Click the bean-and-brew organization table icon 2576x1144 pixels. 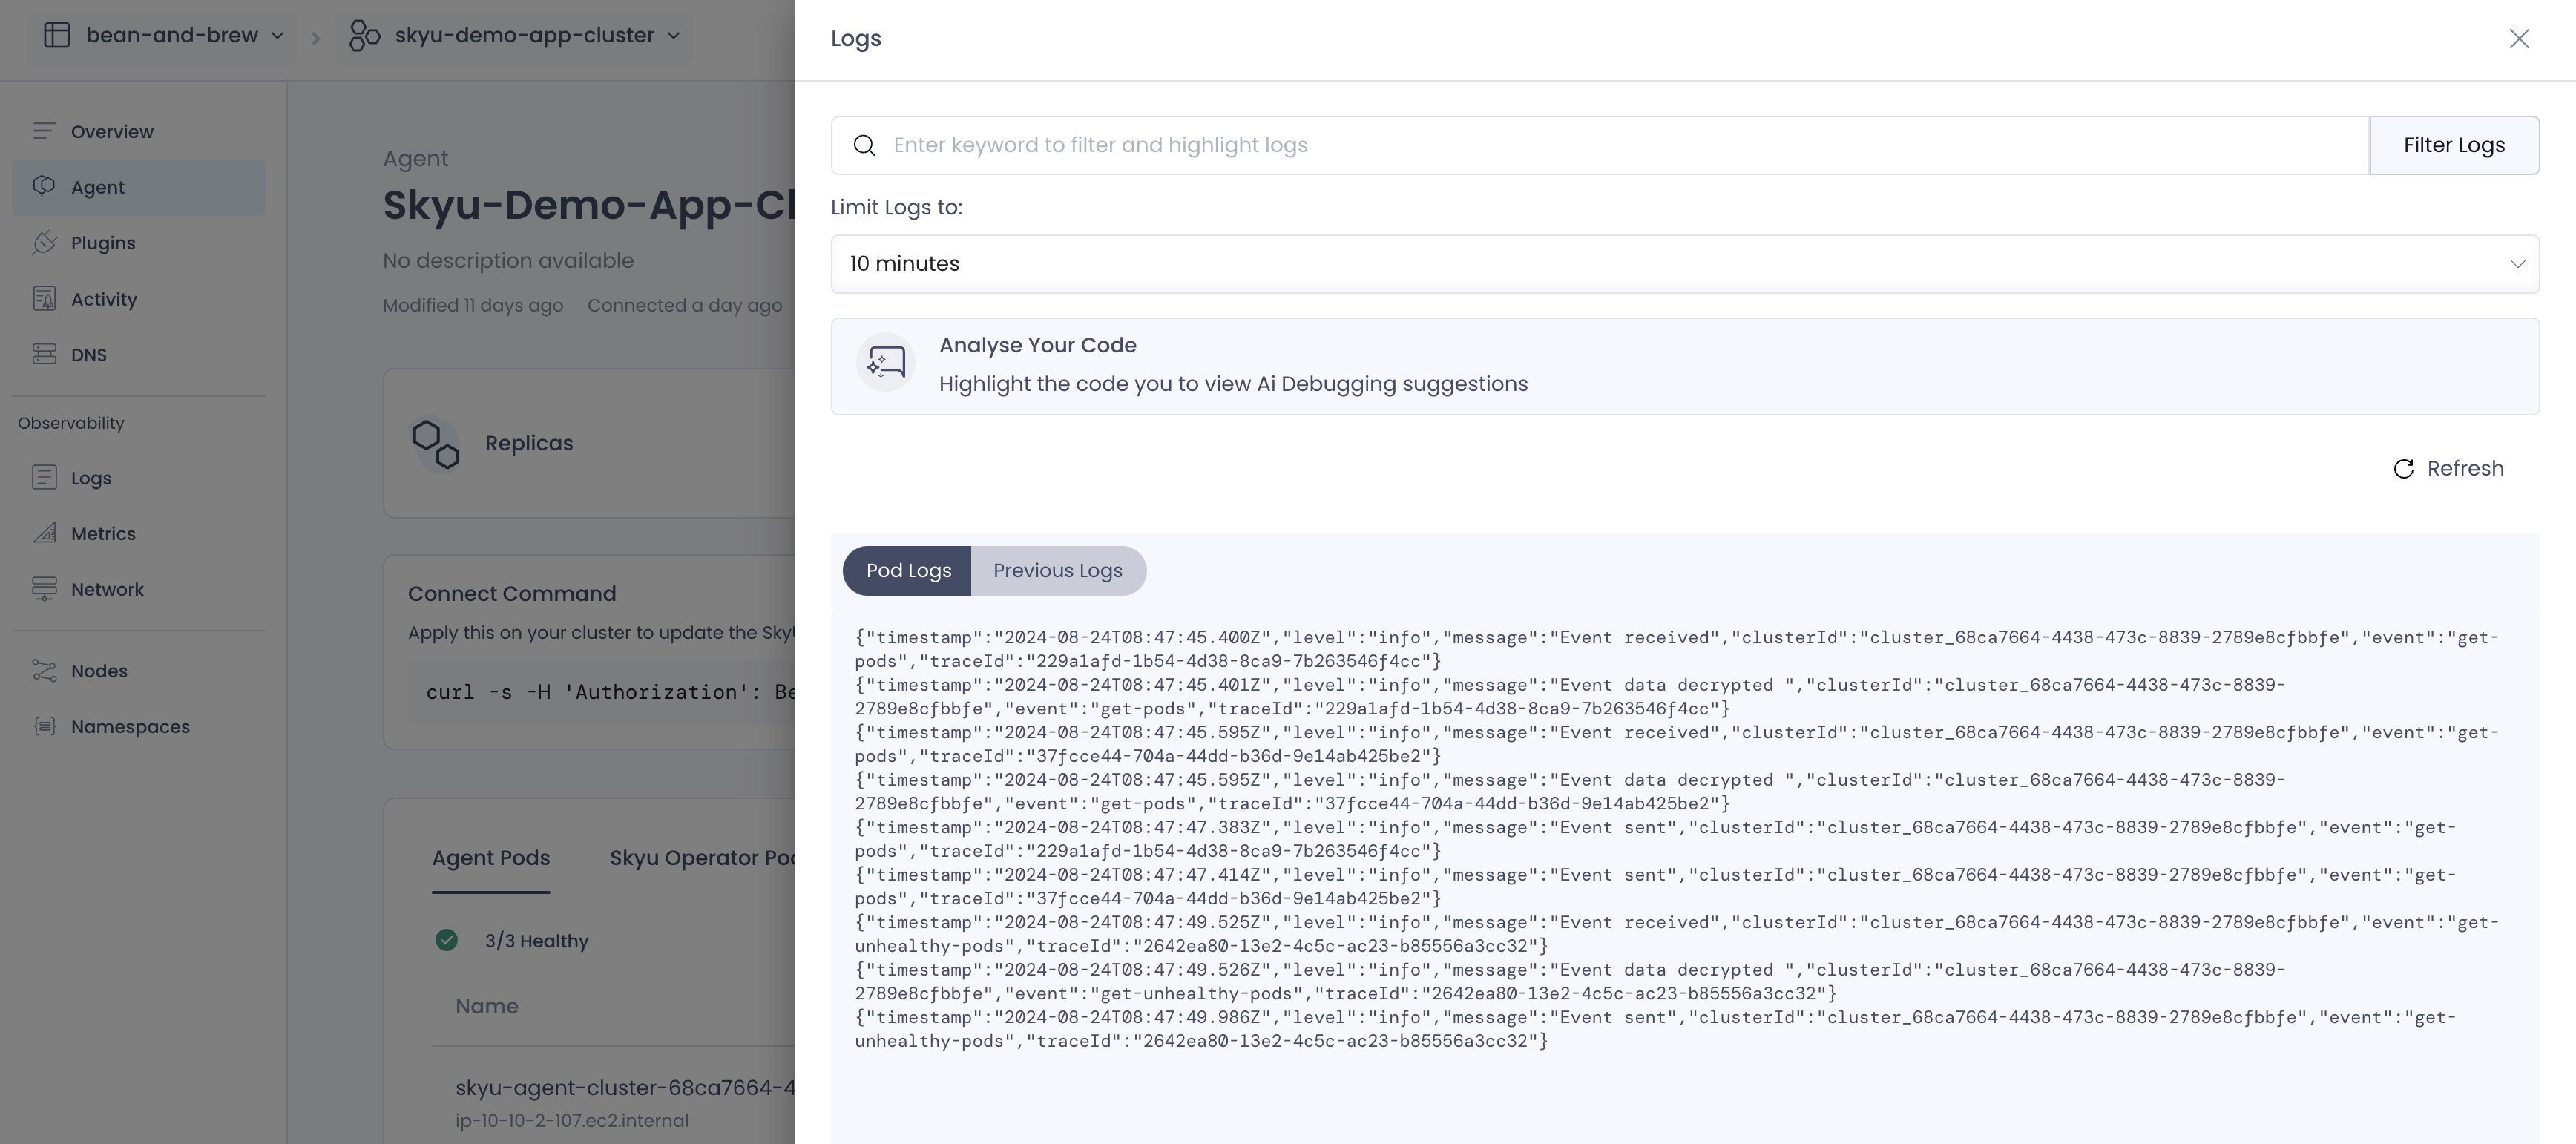pyautogui.click(x=57, y=36)
